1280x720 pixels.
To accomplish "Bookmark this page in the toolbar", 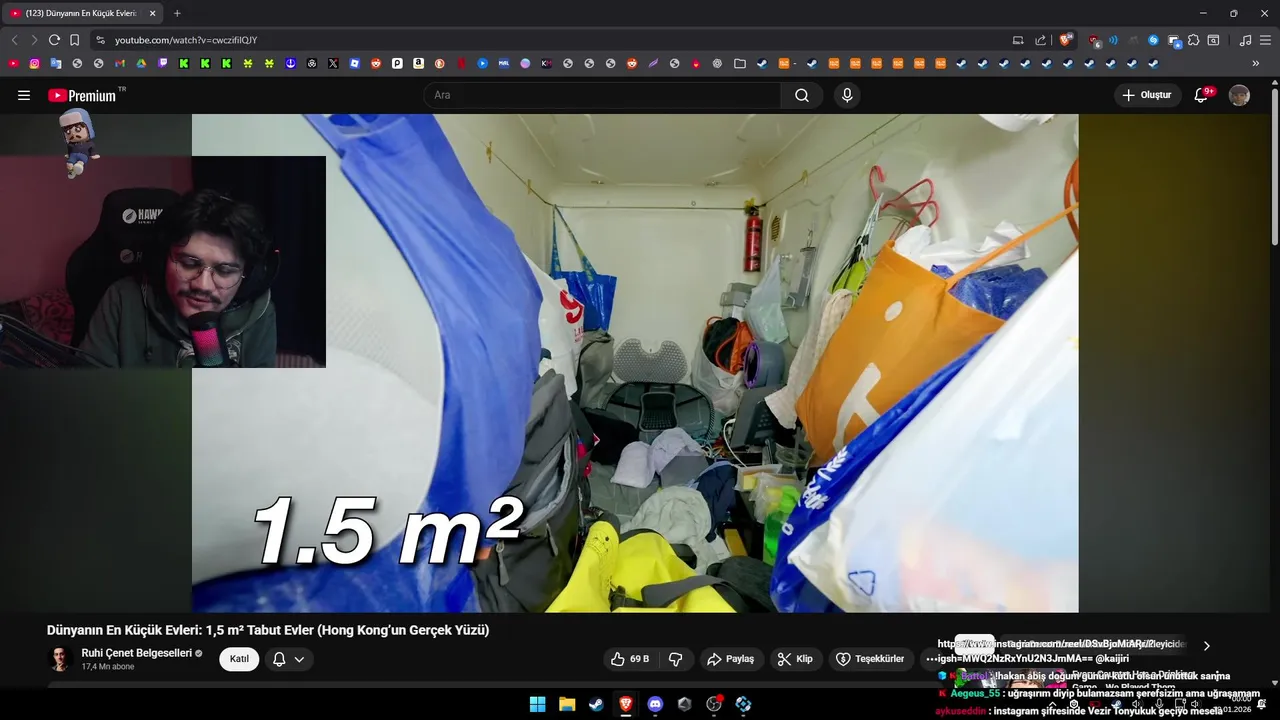I will [x=75, y=40].
